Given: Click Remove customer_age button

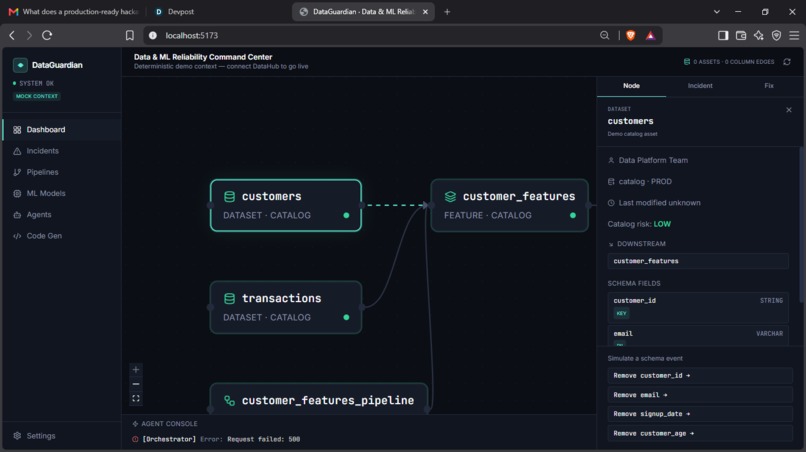Looking at the screenshot, I should pos(699,433).
